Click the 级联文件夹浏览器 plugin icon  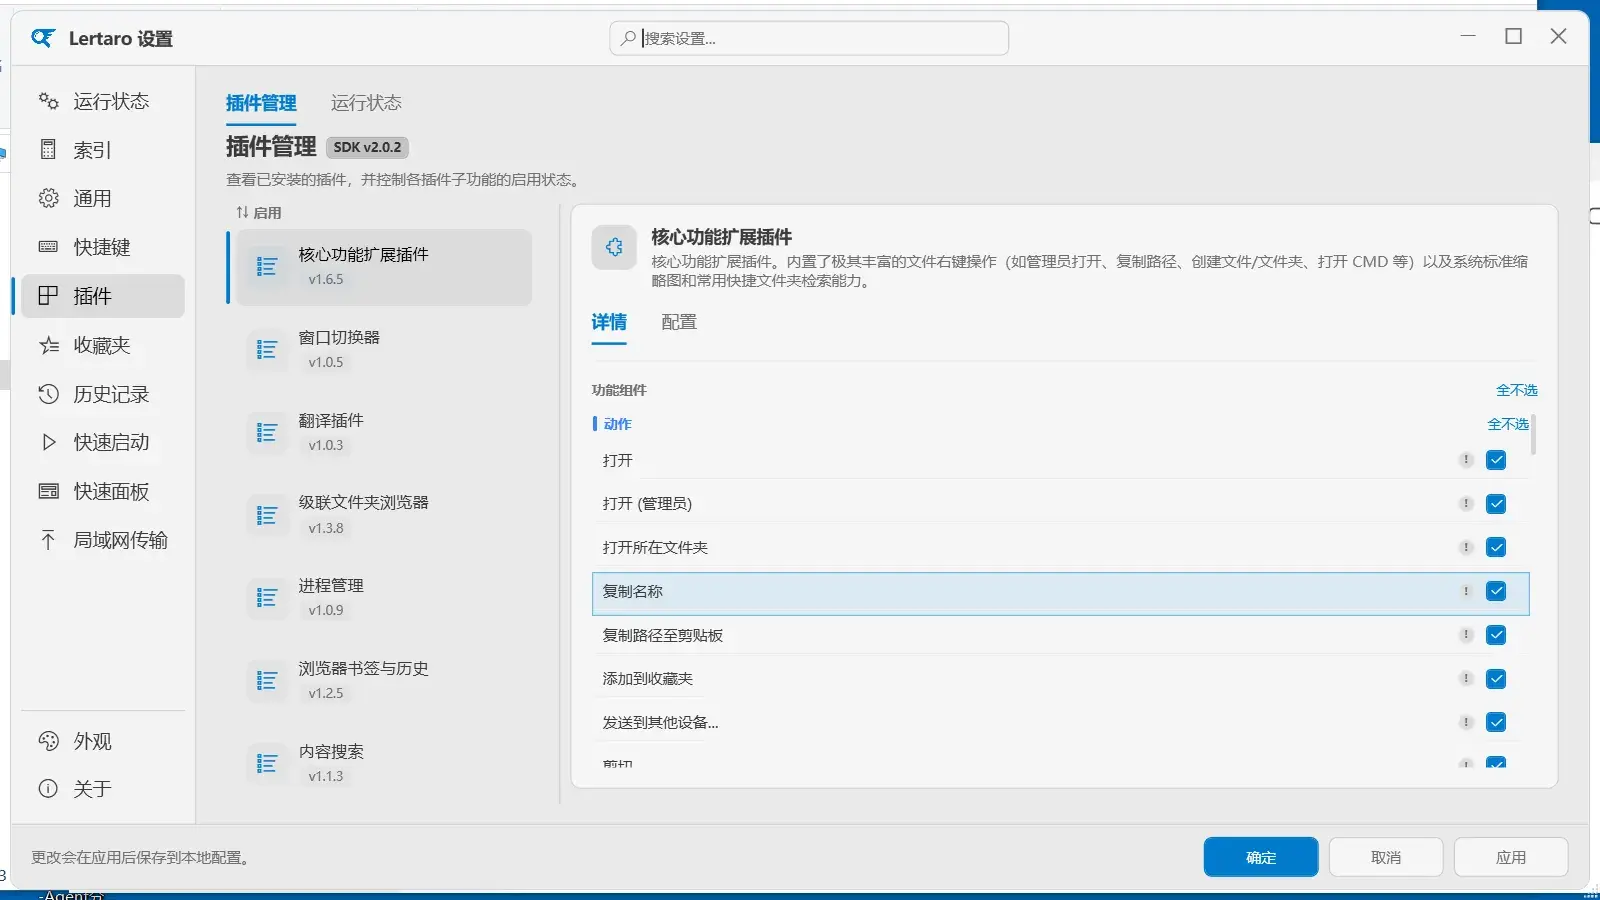point(267,516)
